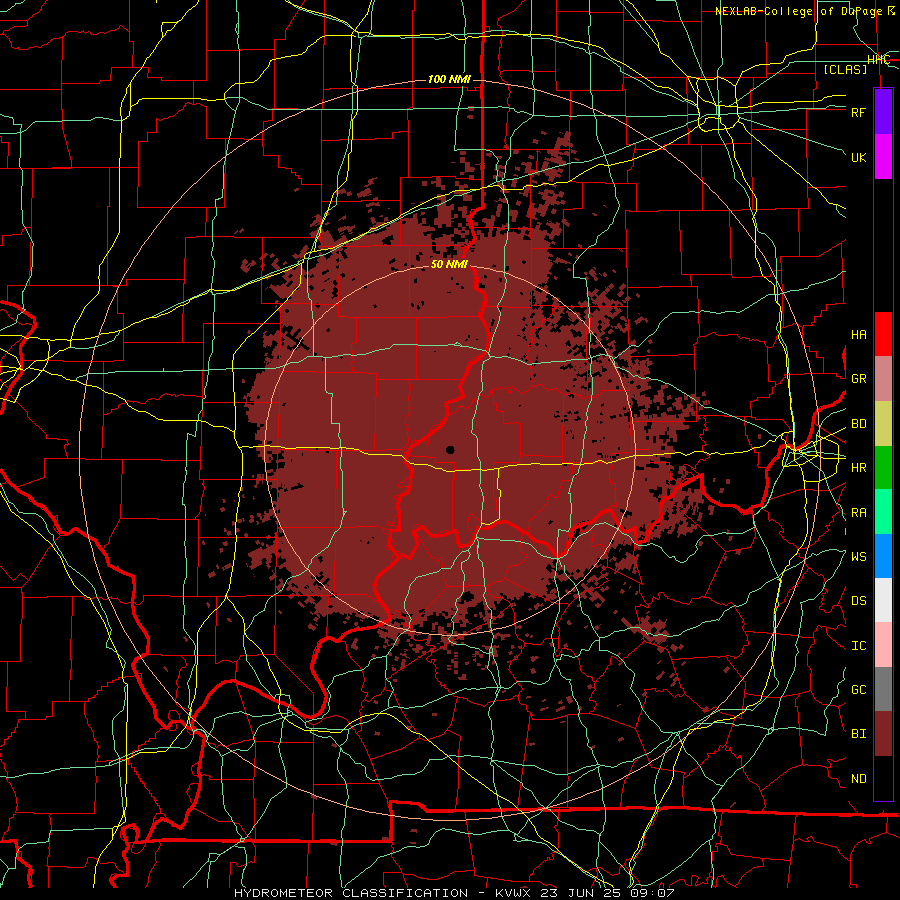Click the RF purple legend swatch
This screenshot has height=900, width=900.
[883, 112]
